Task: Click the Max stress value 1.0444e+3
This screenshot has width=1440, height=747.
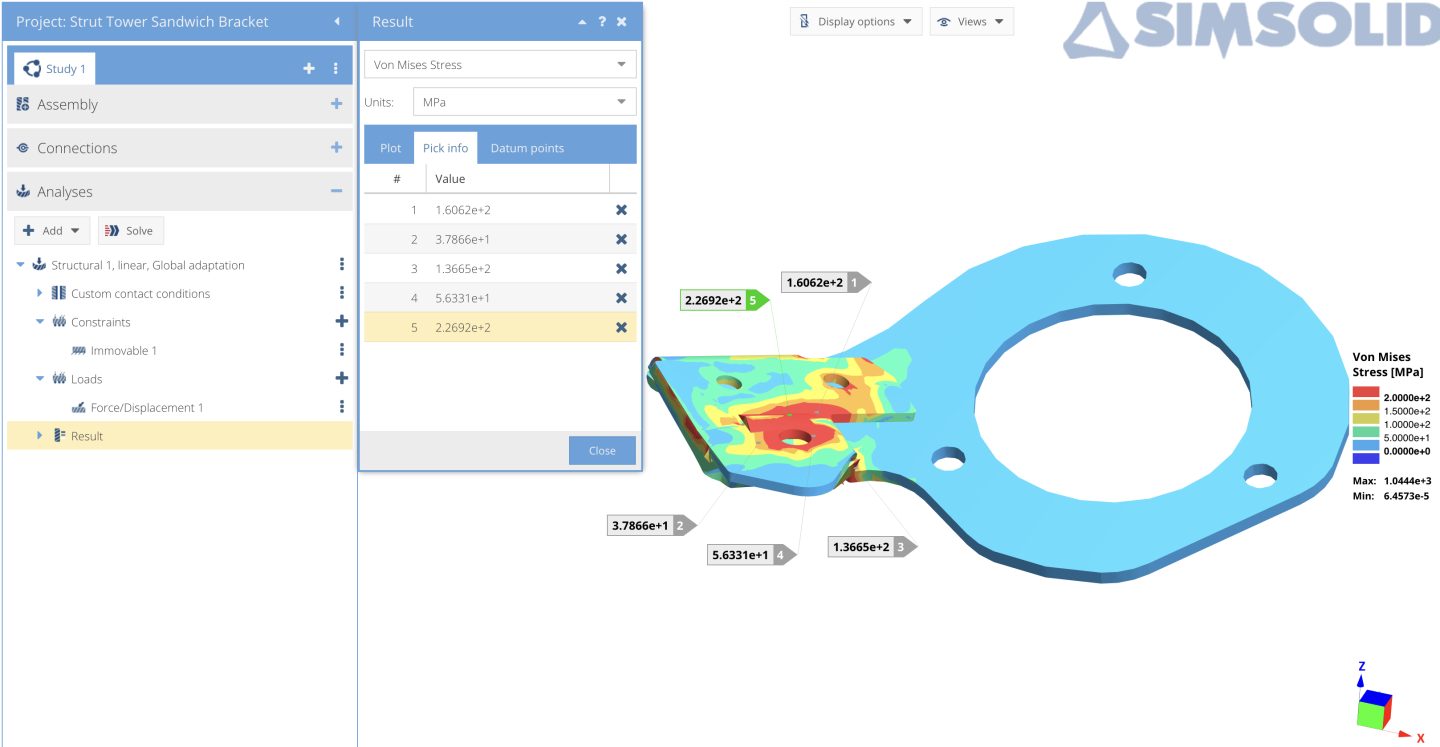Action: (x=1410, y=481)
